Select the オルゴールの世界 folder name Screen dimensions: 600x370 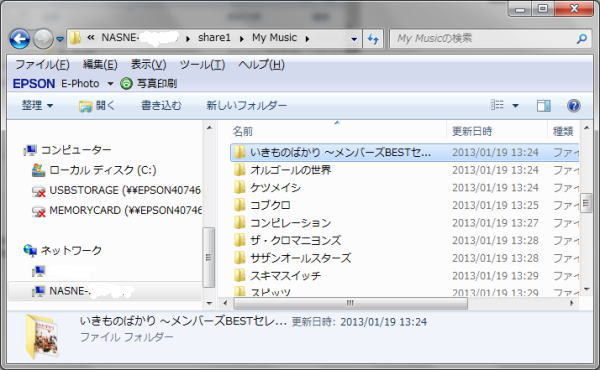tap(291, 170)
